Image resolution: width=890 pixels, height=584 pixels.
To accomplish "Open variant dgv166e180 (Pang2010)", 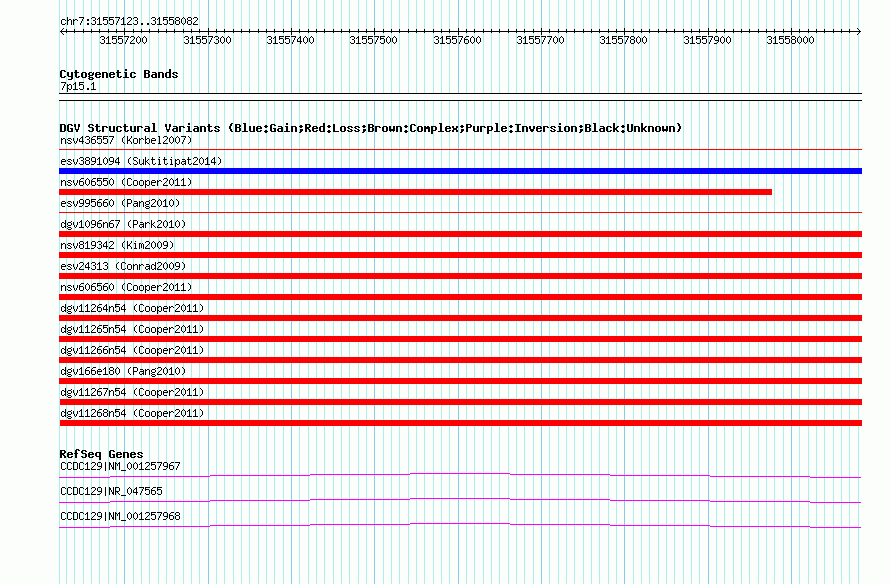I will click(x=123, y=371).
